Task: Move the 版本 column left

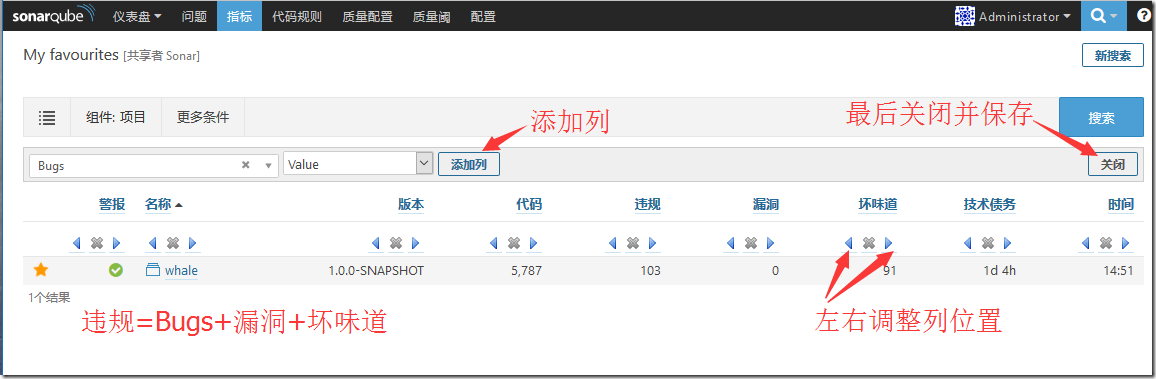Action: tap(375, 243)
